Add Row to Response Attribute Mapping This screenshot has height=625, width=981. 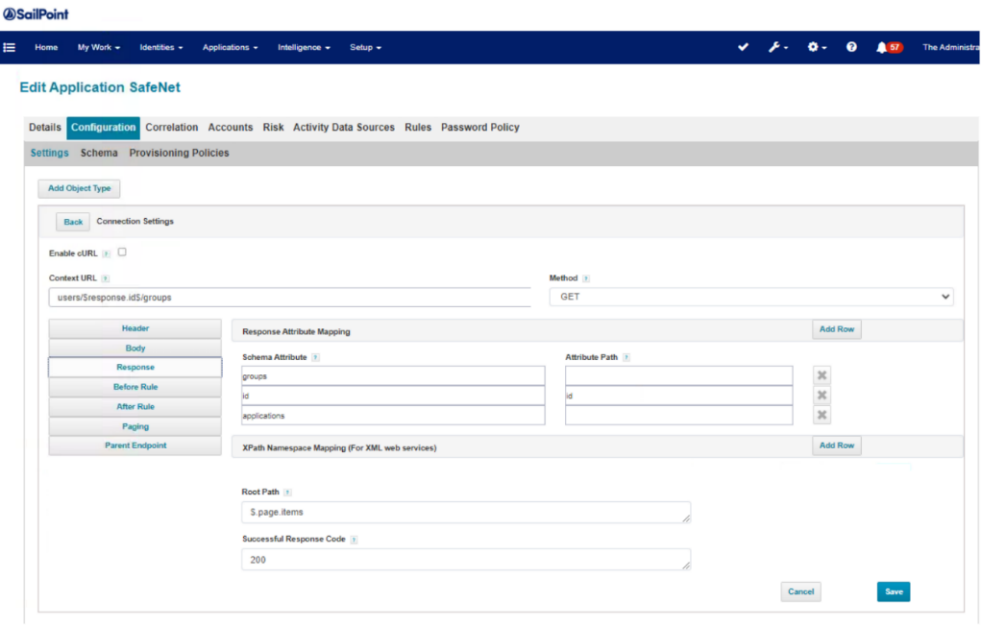click(836, 330)
